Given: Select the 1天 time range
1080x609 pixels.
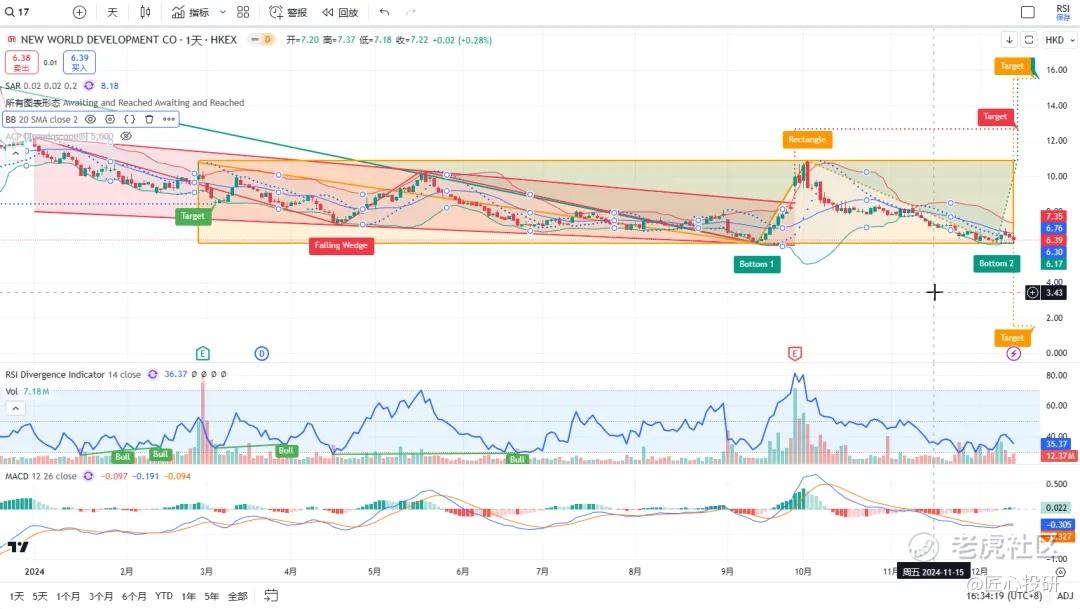Looking at the screenshot, I should tap(17, 596).
